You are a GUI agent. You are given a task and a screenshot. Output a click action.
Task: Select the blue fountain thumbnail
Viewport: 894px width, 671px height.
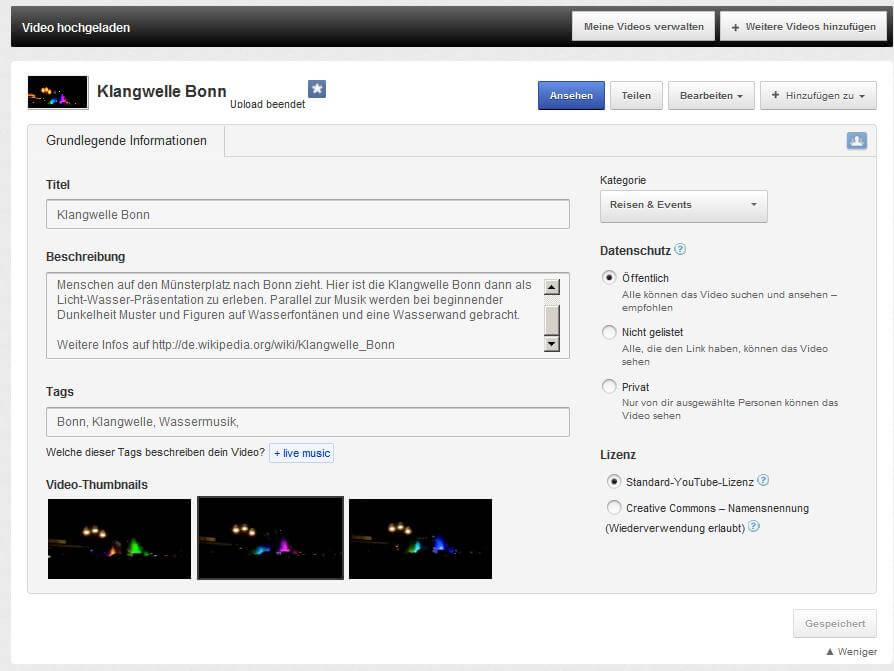(x=420, y=539)
